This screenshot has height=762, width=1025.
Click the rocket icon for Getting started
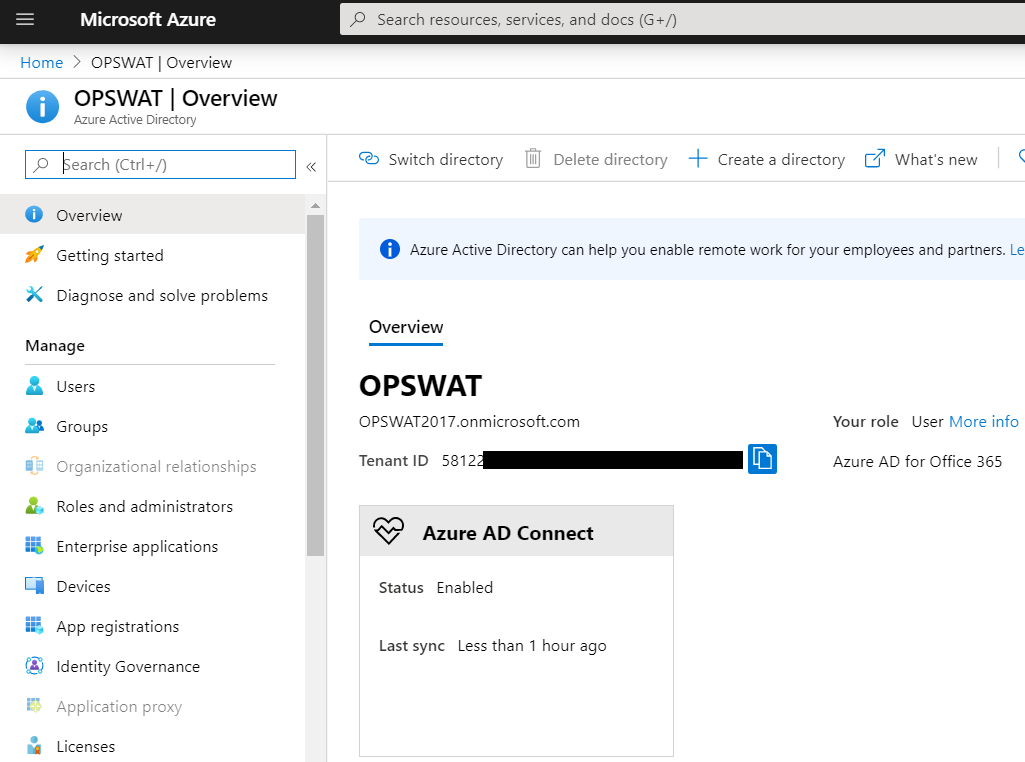(x=34, y=254)
